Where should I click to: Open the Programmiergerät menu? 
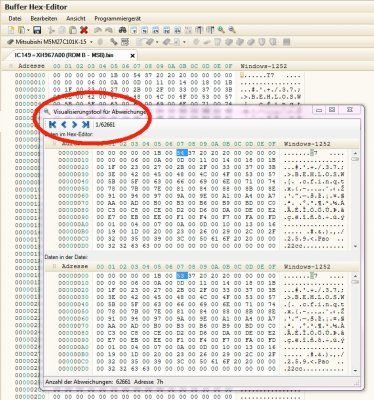tap(118, 19)
